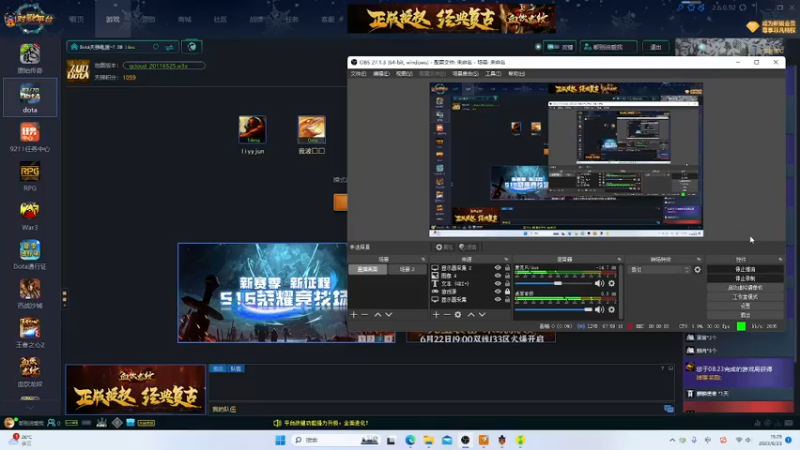This screenshot has height=450, width=800.
Task: Mute the first audio mixer channel
Action: pyautogui.click(x=599, y=283)
